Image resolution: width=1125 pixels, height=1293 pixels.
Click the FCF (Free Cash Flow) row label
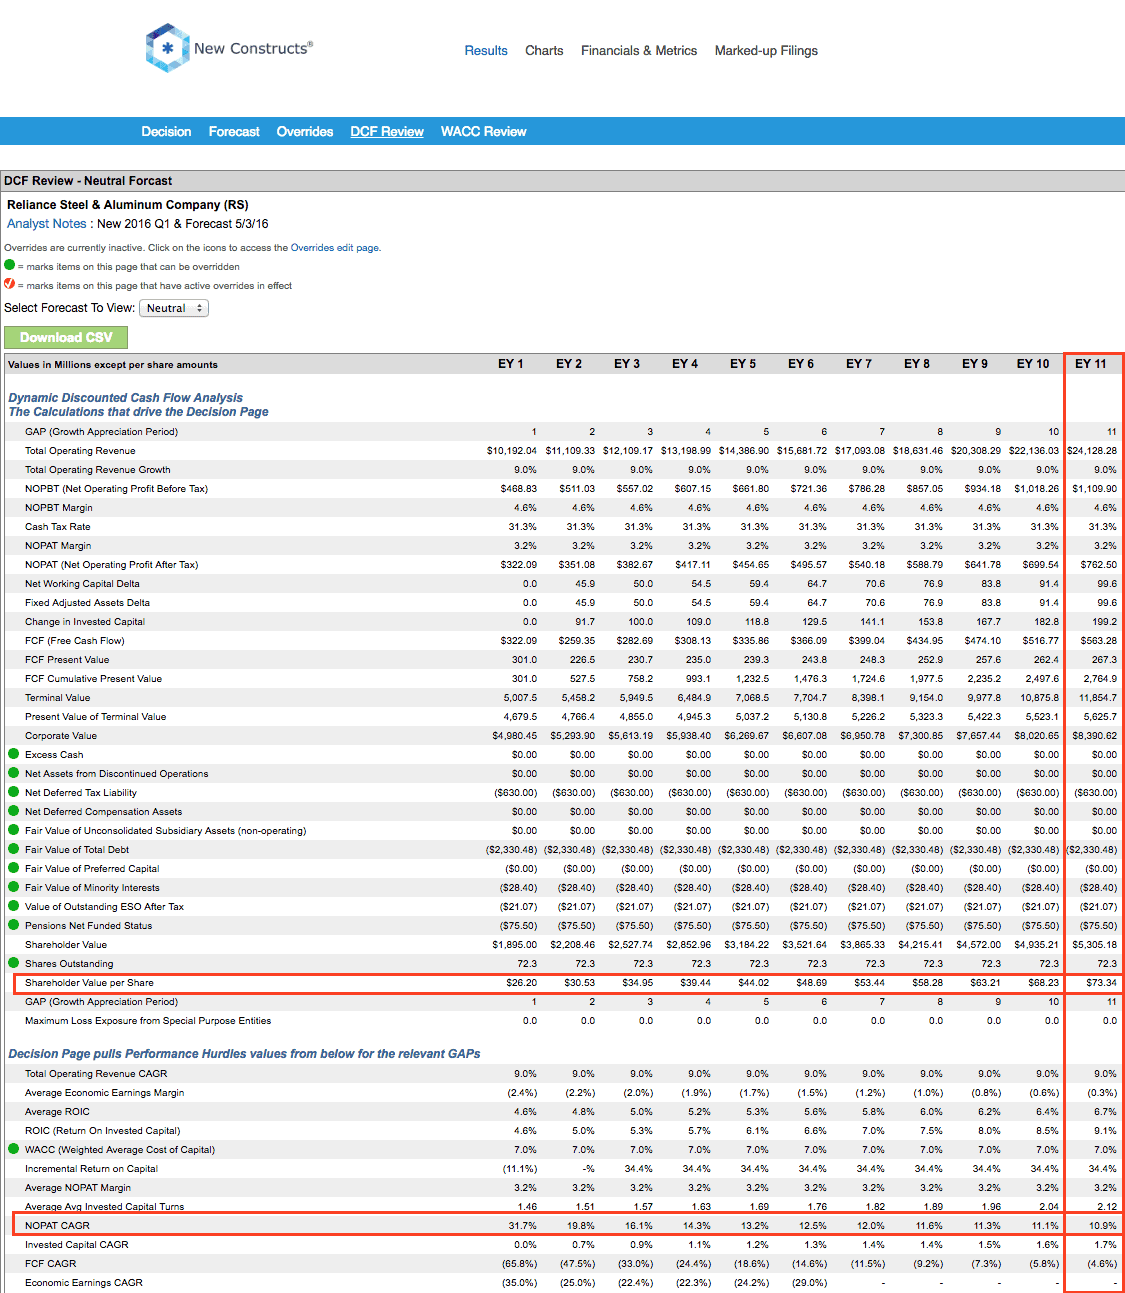pyautogui.click(x=75, y=640)
